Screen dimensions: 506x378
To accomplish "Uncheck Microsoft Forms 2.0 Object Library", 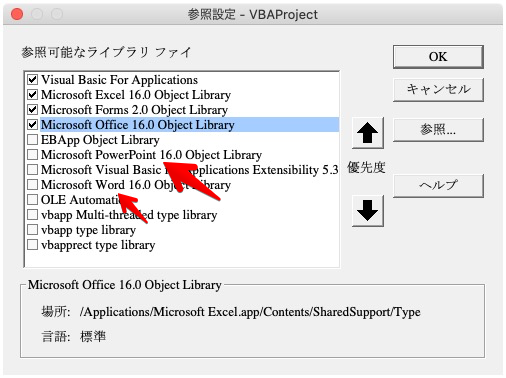I will coord(32,110).
